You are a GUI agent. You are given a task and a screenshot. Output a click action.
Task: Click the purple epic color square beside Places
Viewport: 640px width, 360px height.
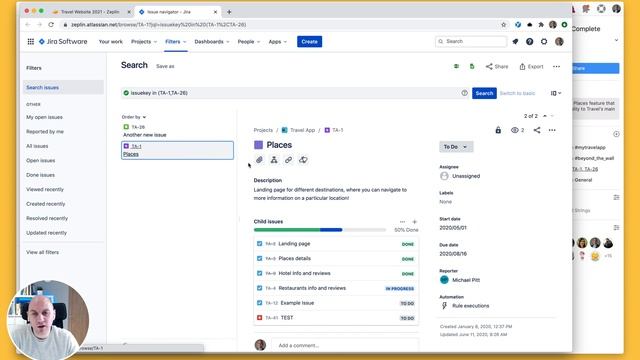(x=258, y=145)
